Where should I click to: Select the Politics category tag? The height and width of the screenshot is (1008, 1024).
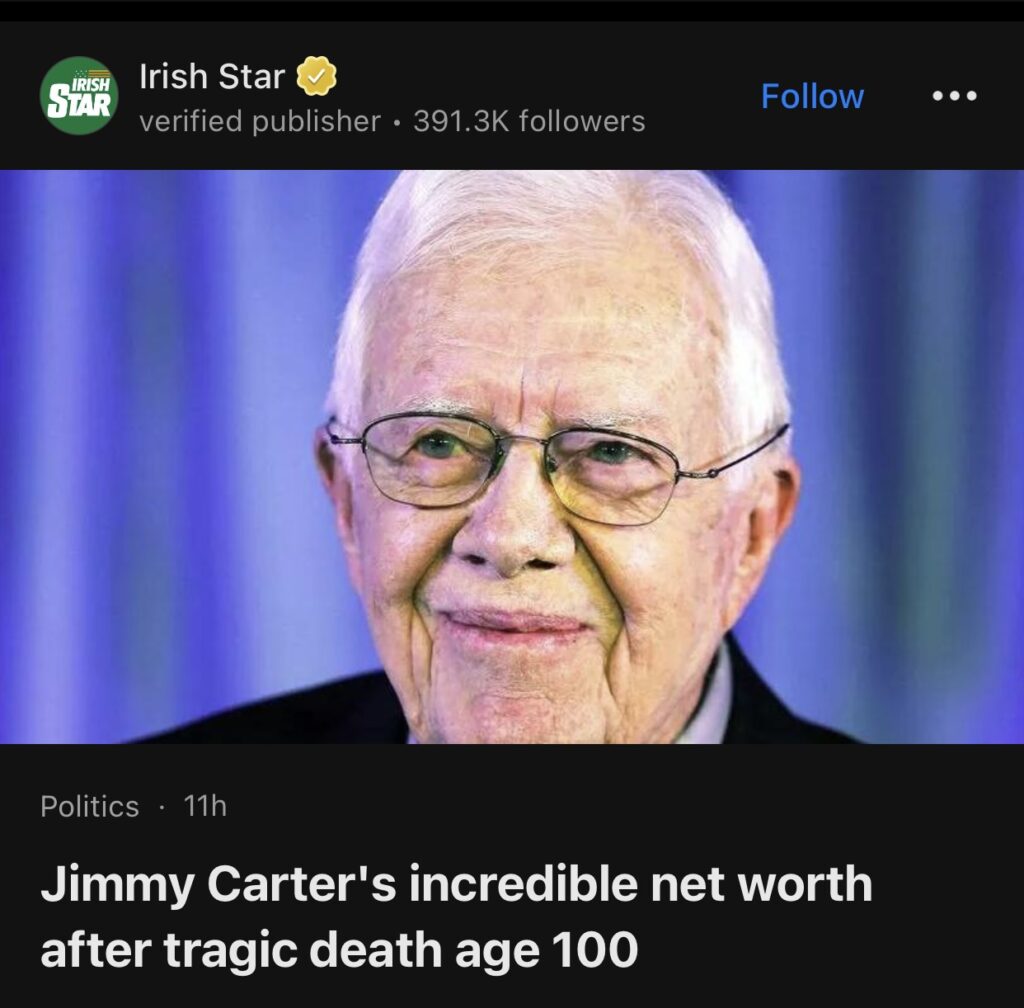90,806
